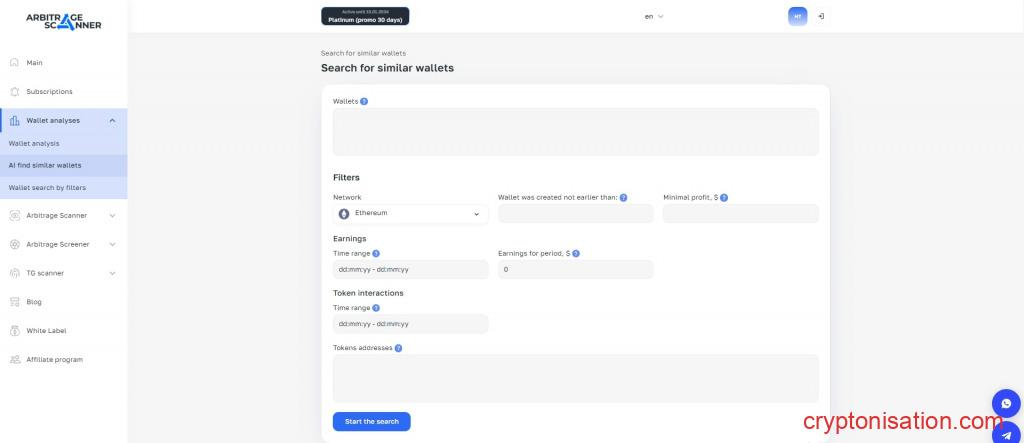Image resolution: width=1024 pixels, height=443 pixels.
Task: Click the Filters heading text
Action: pyautogui.click(x=346, y=178)
